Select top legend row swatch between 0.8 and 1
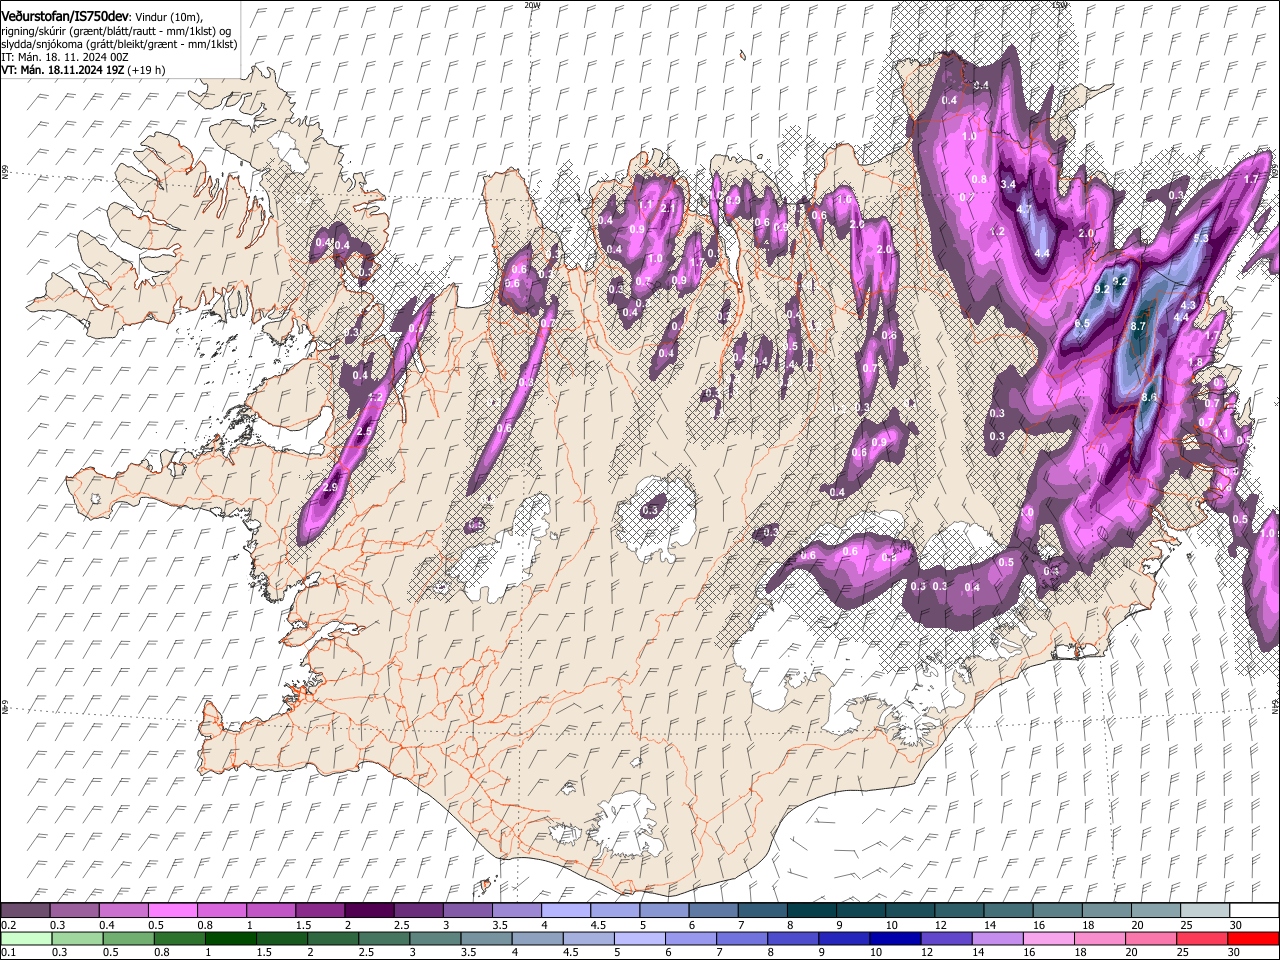1280x960 pixels. tap(221, 910)
